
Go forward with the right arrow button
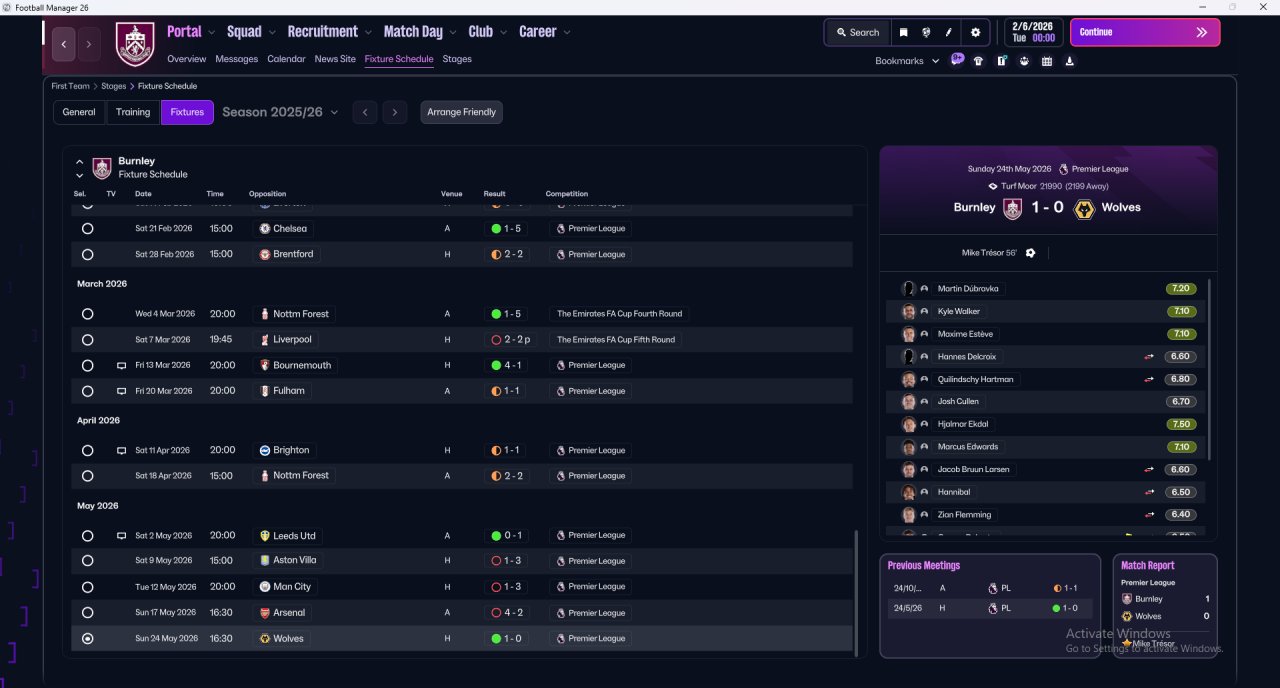[89, 44]
